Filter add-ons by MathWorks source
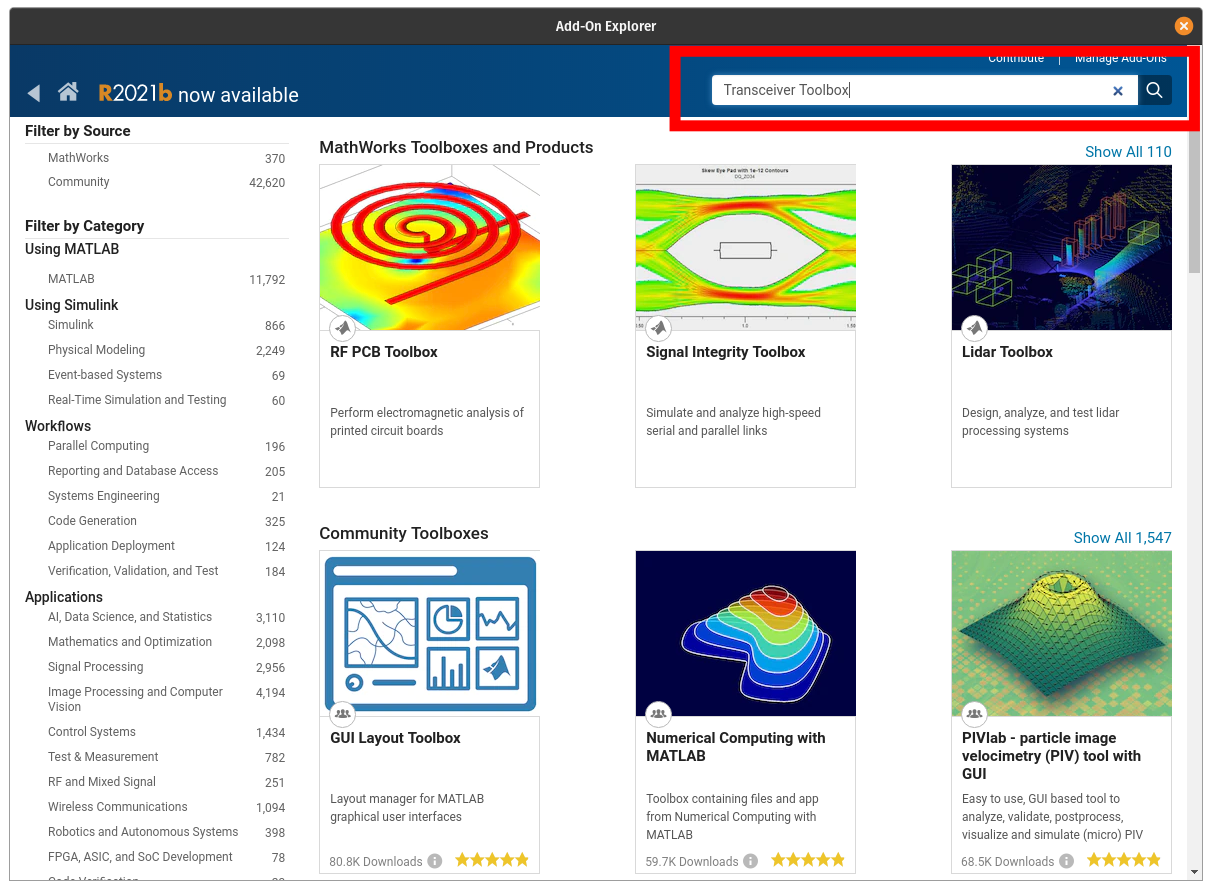This screenshot has width=1212, height=890. 80,157
